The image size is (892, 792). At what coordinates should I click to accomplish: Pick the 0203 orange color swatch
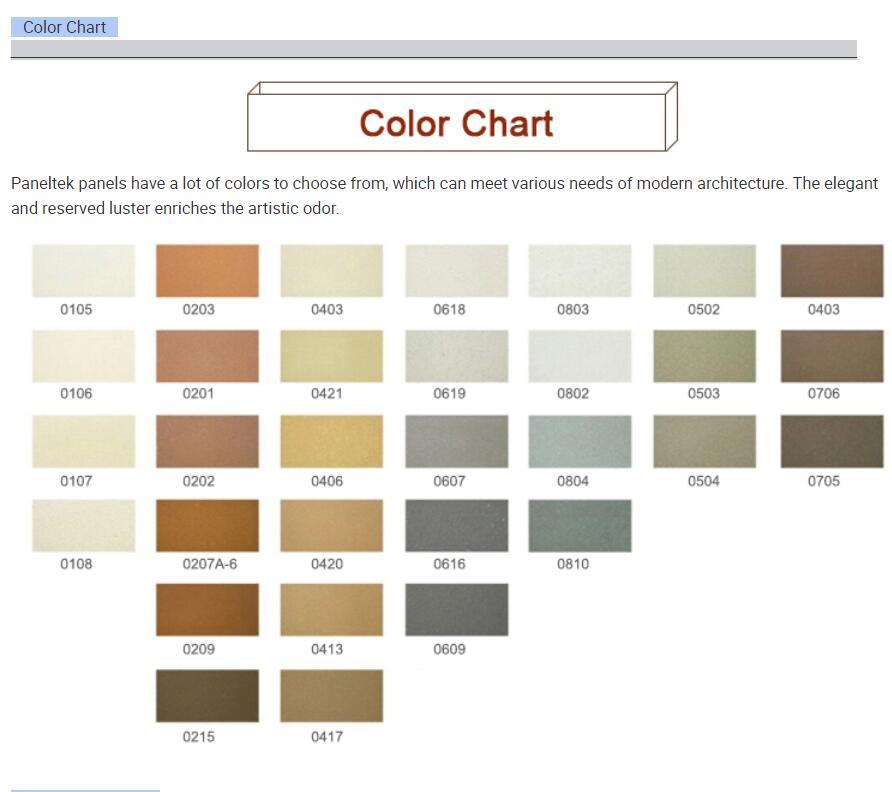pyautogui.click(x=208, y=271)
